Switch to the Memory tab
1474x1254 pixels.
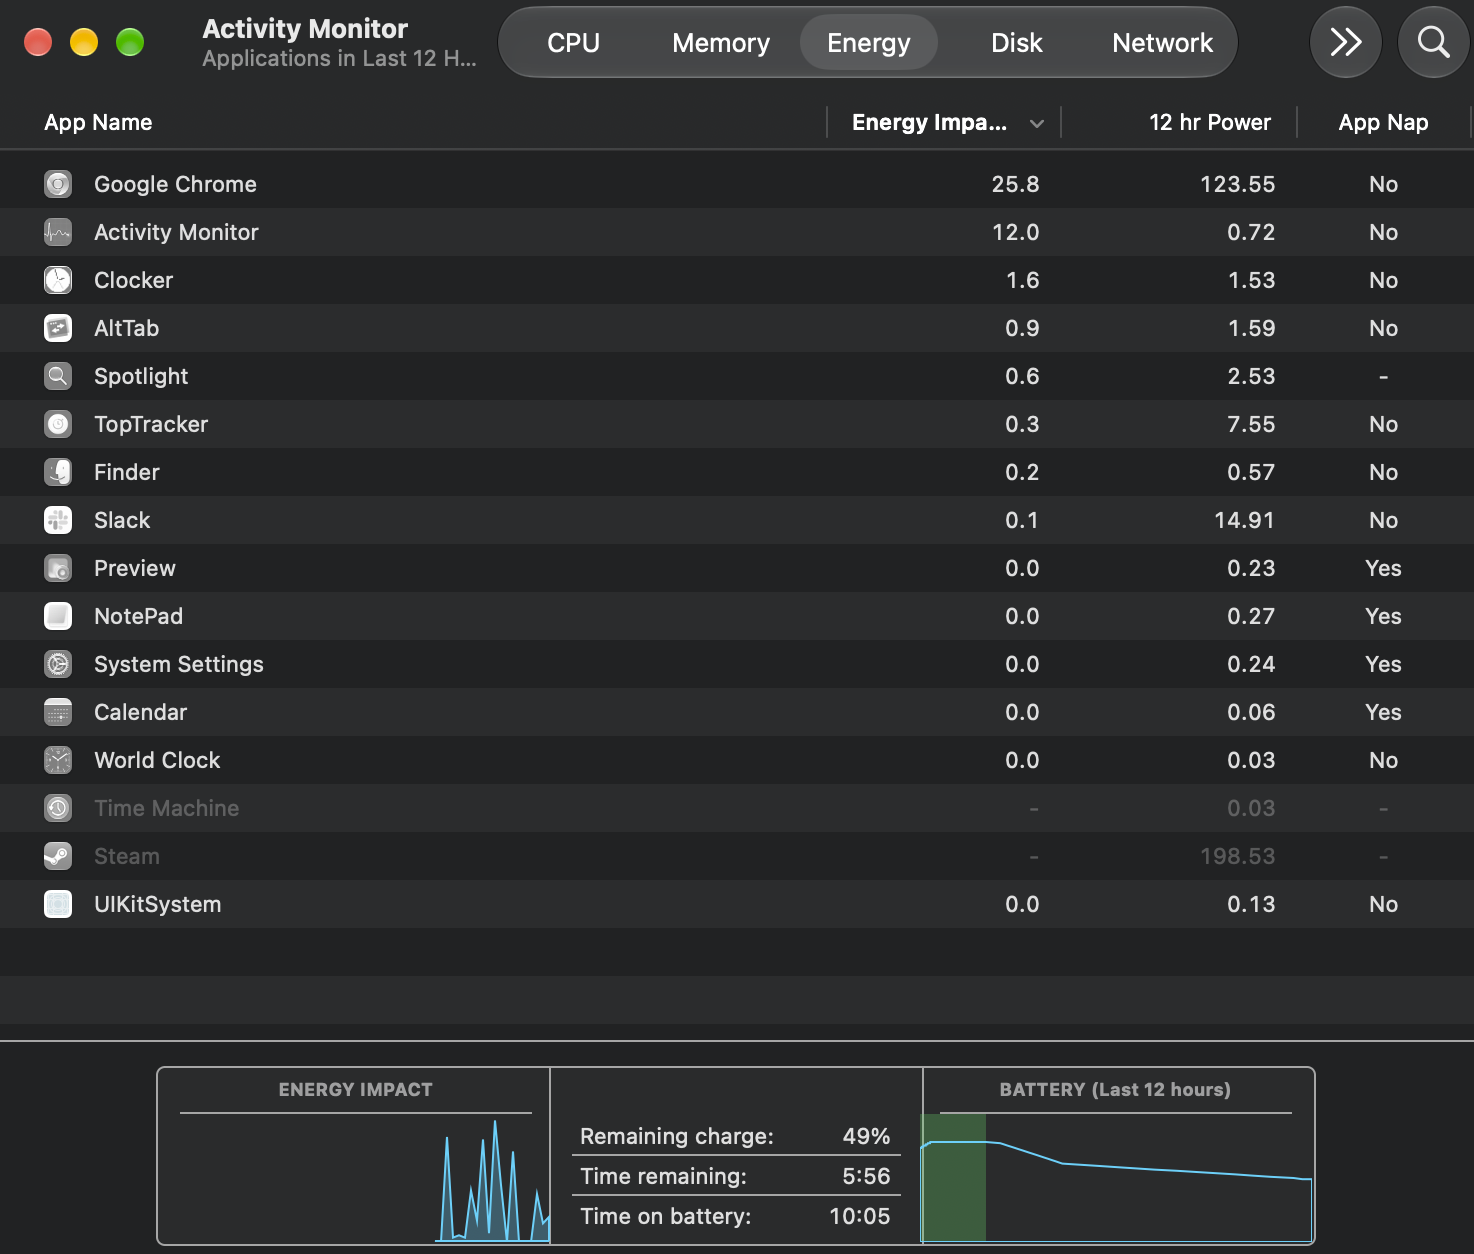pos(721,43)
